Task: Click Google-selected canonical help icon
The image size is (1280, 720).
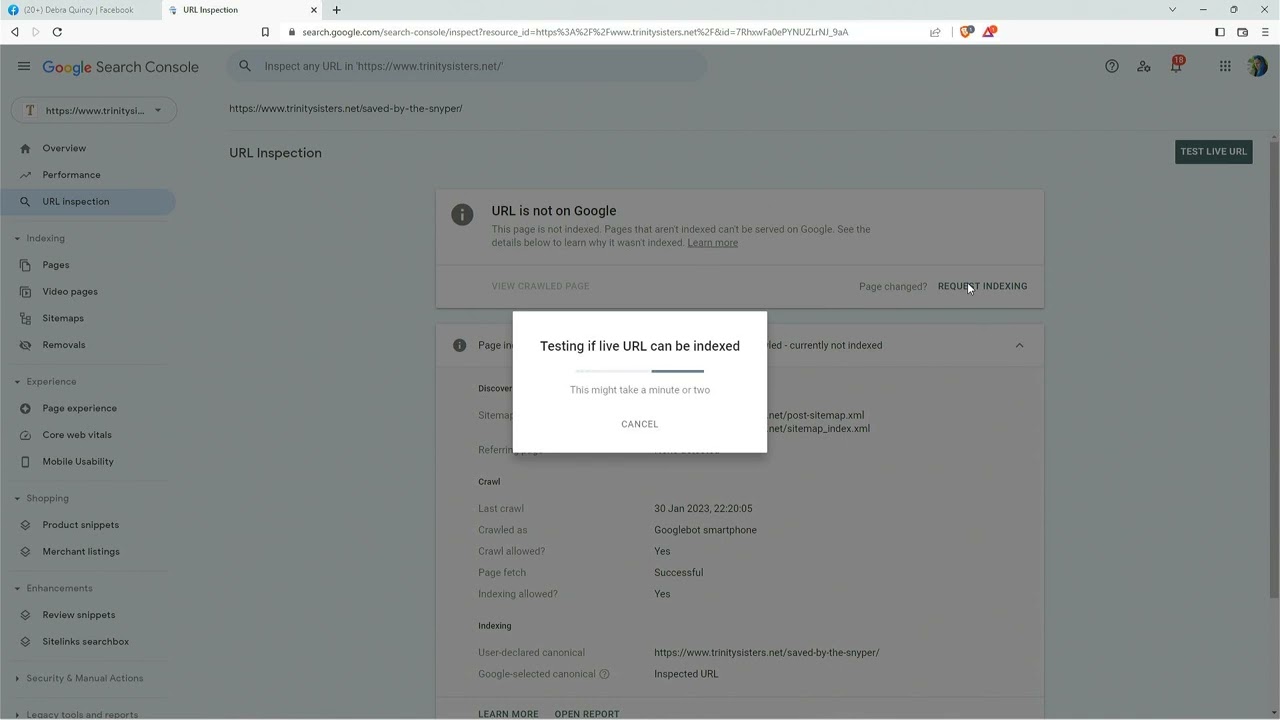Action: [x=605, y=674]
